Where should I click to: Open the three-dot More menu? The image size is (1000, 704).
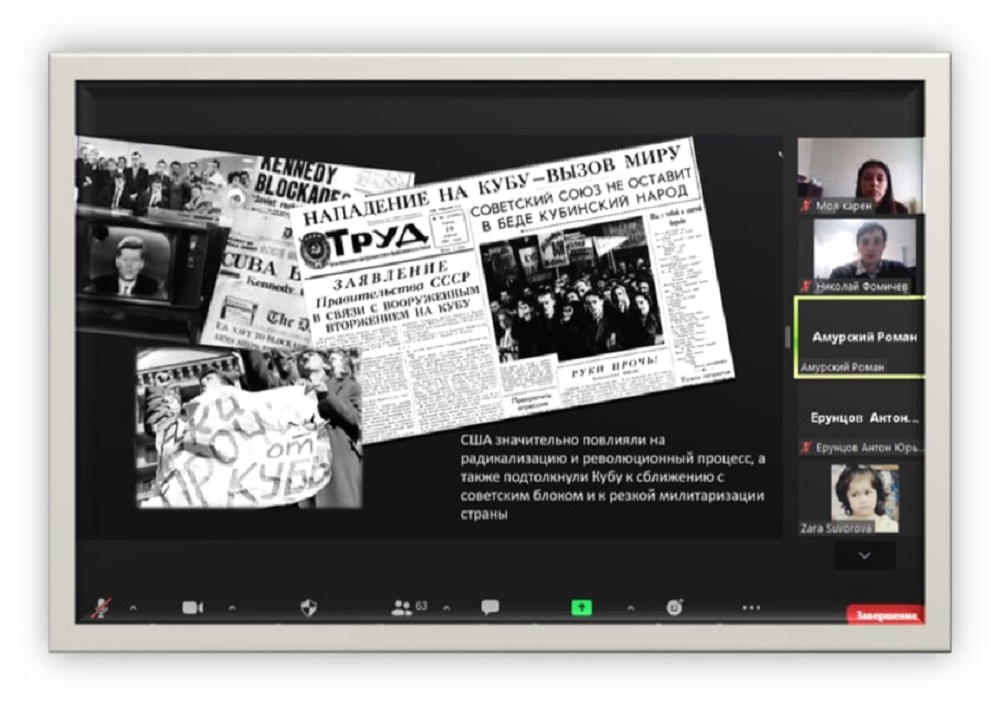click(x=751, y=607)
